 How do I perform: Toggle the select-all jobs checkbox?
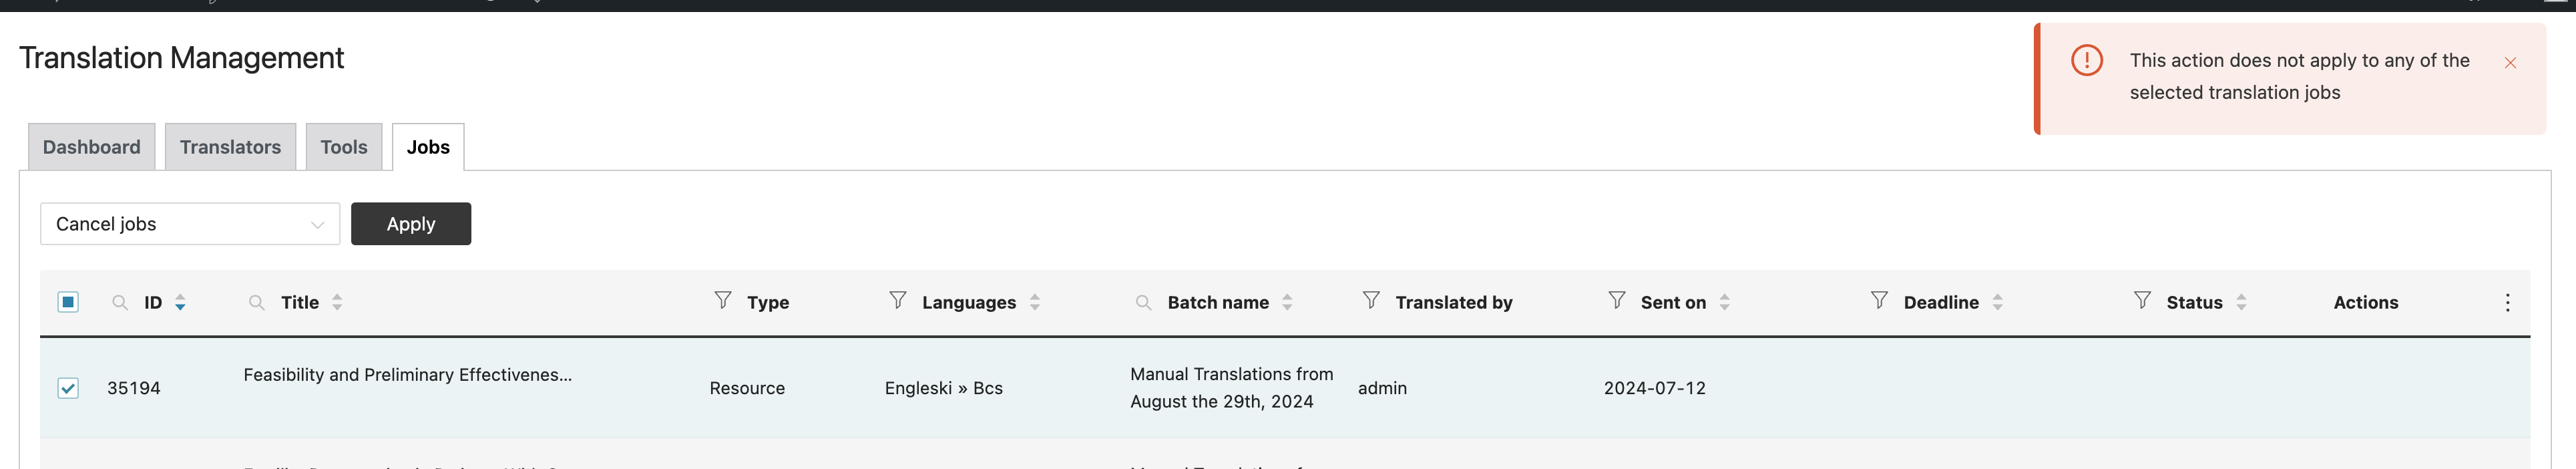tap(68, 302)
